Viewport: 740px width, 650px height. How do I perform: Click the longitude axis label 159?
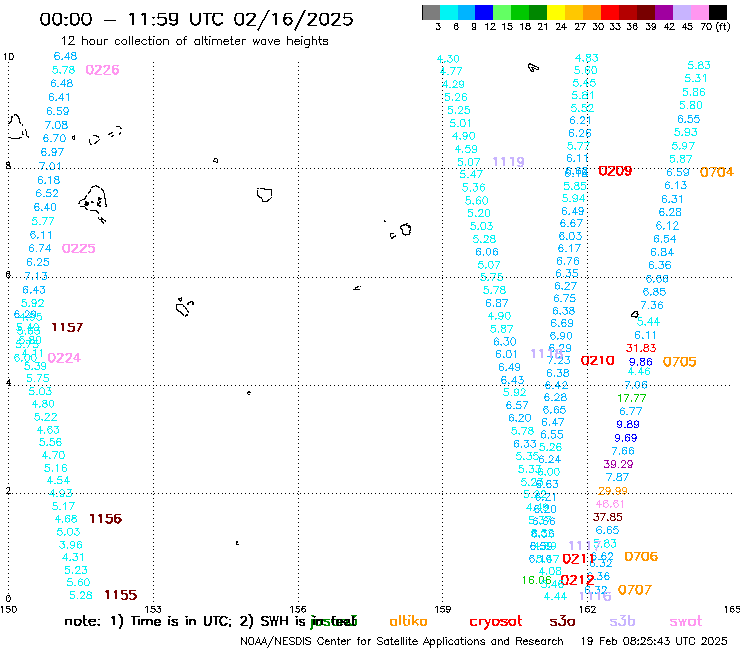pyautogui.click(x=443, y=609)
